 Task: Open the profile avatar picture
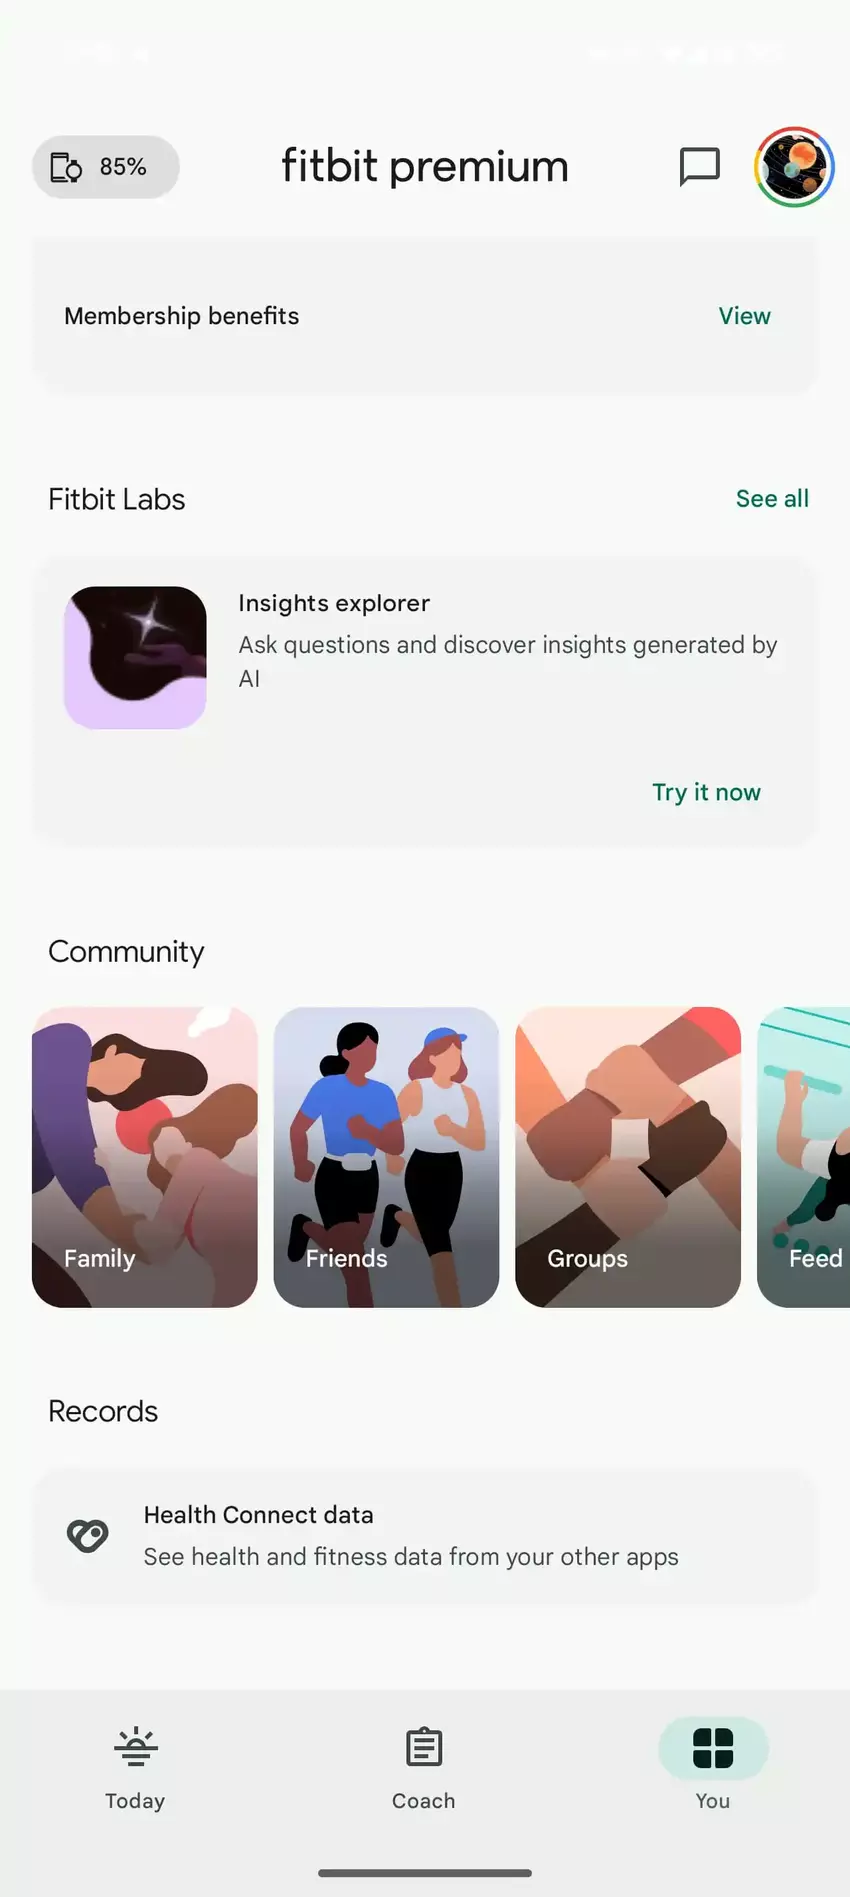[794, 167]
